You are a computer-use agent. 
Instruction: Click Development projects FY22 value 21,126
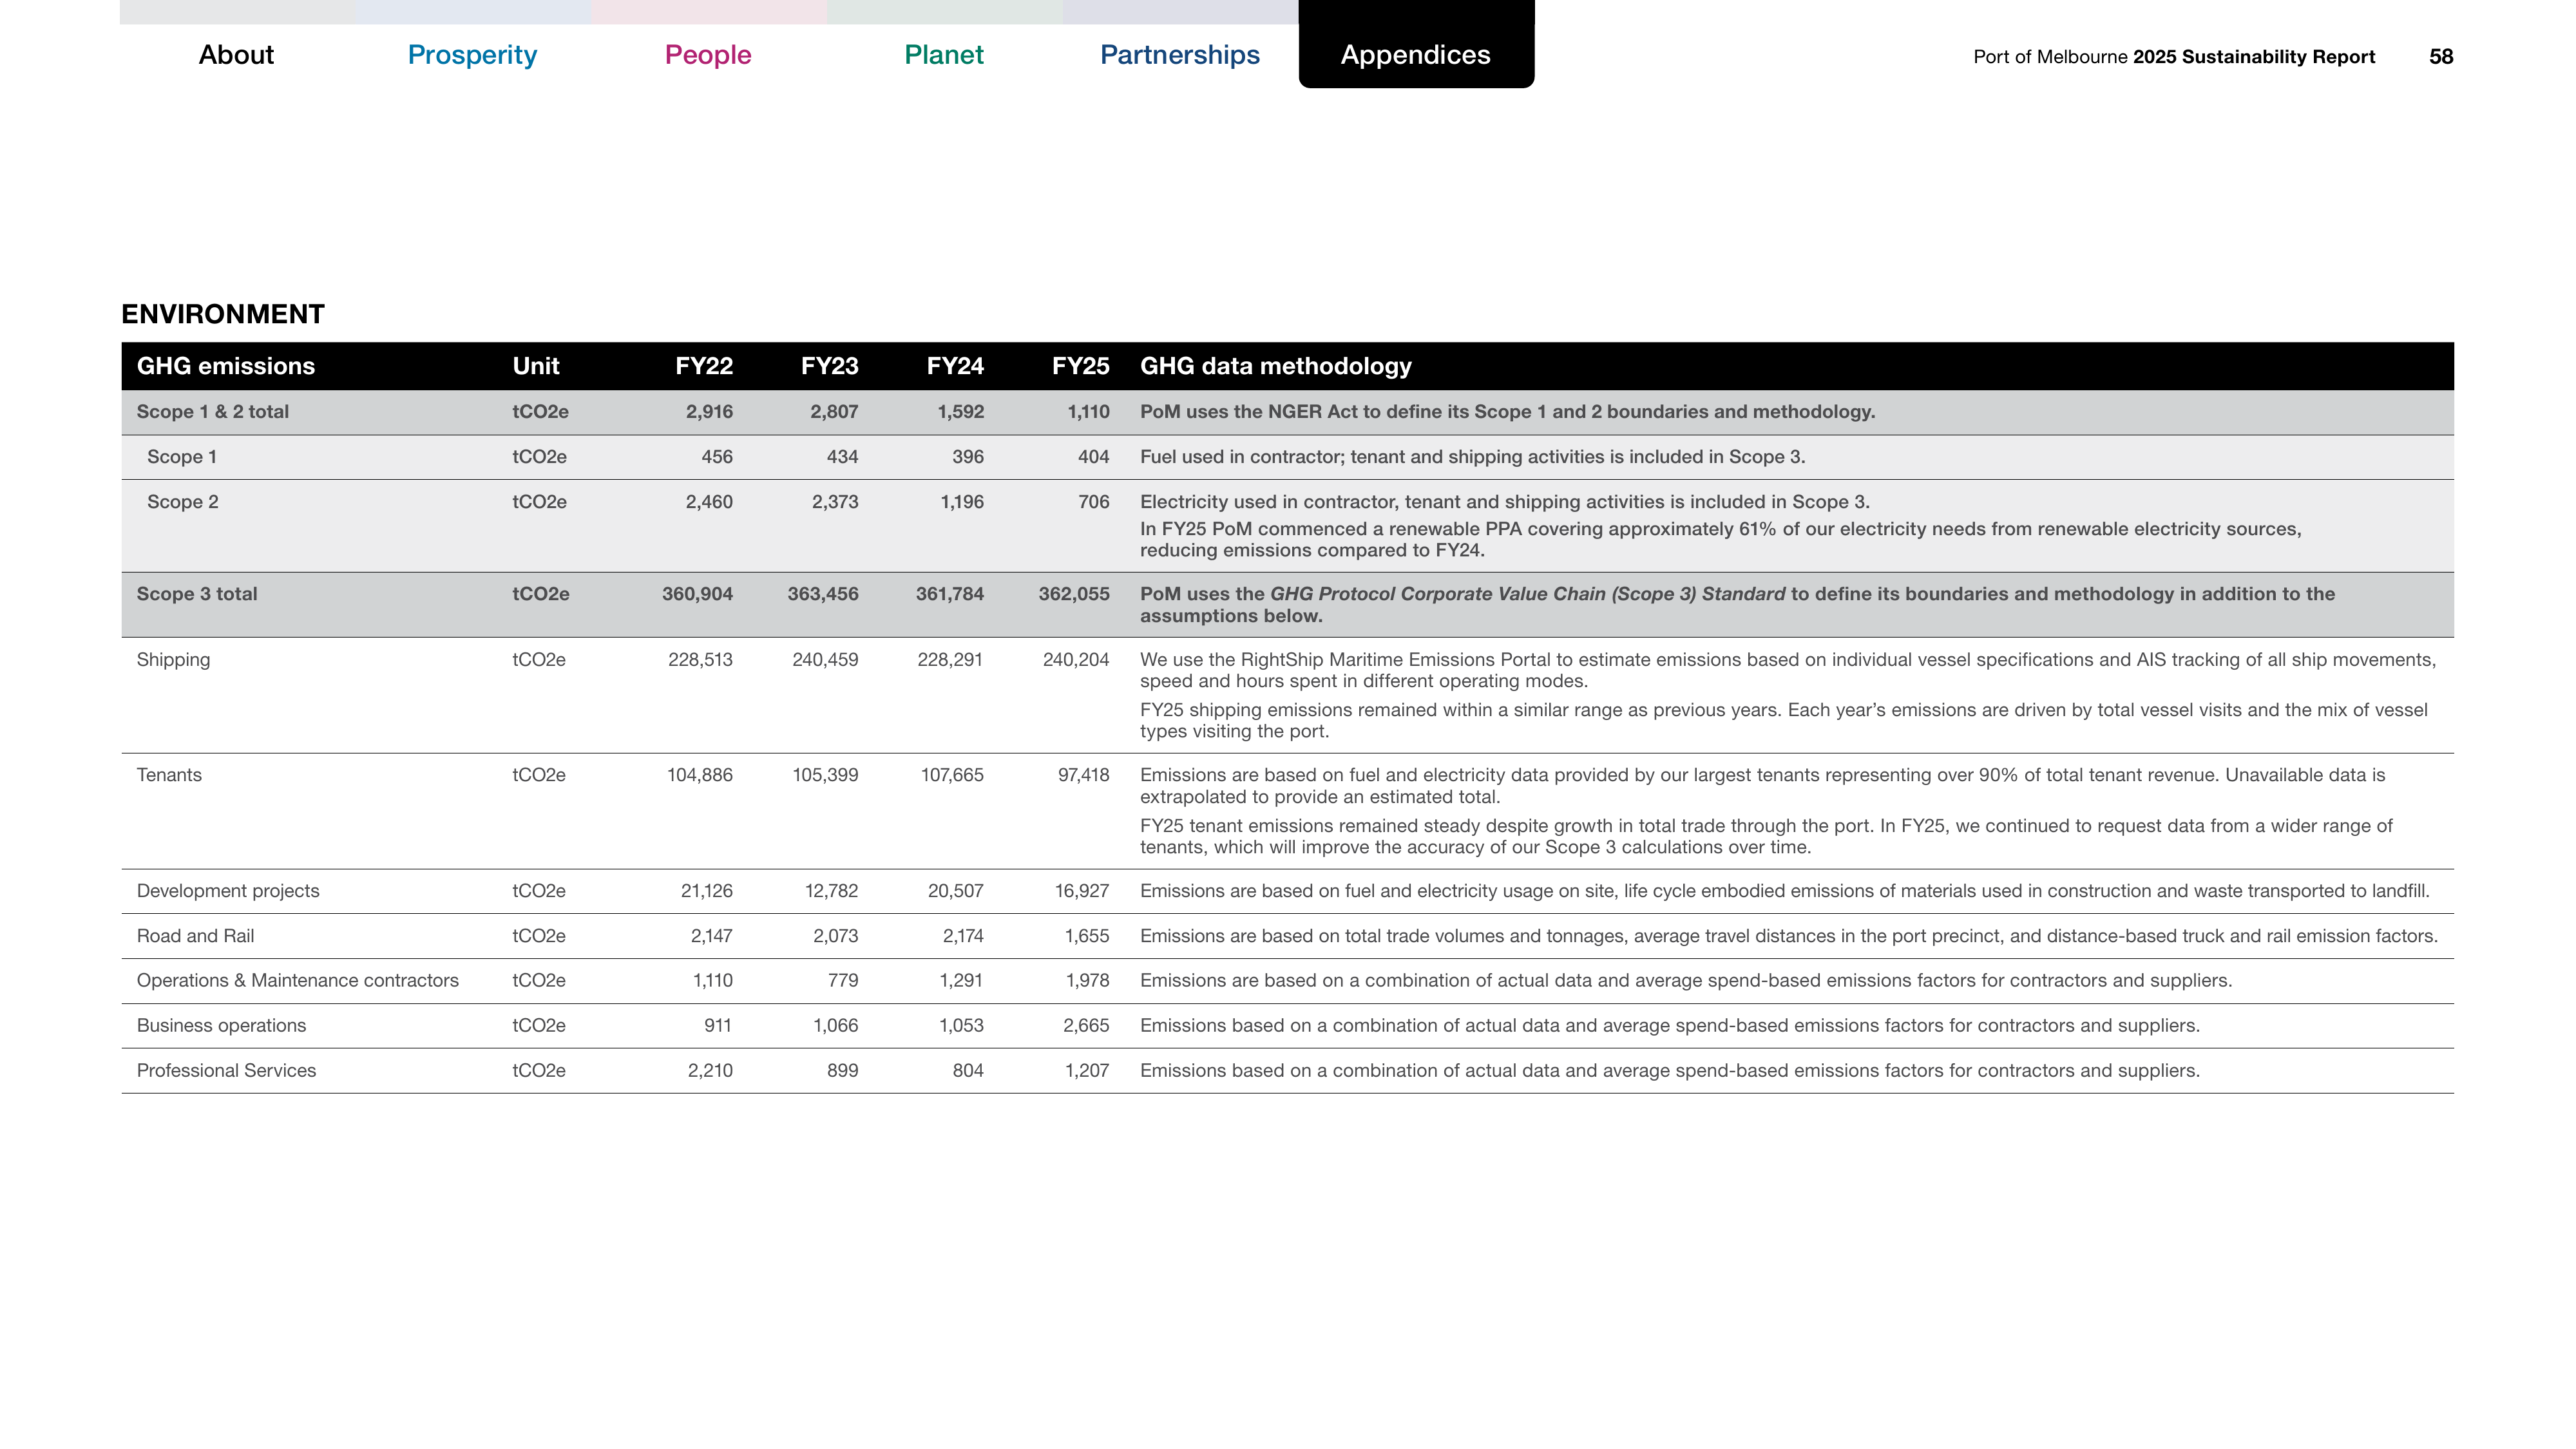(707, 891)
